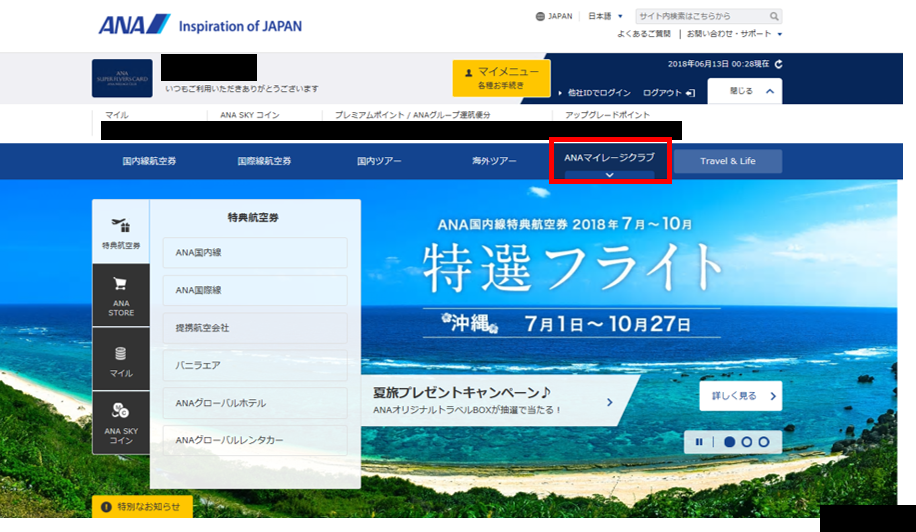The image size is (916, 532).
Task: Open the よくあるご質問 link
Action: [644, 34]
